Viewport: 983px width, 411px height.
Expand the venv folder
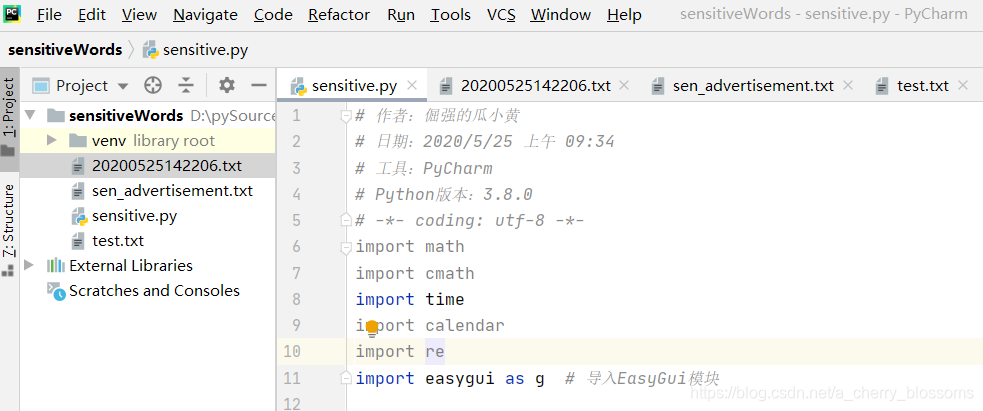[52, 141]
